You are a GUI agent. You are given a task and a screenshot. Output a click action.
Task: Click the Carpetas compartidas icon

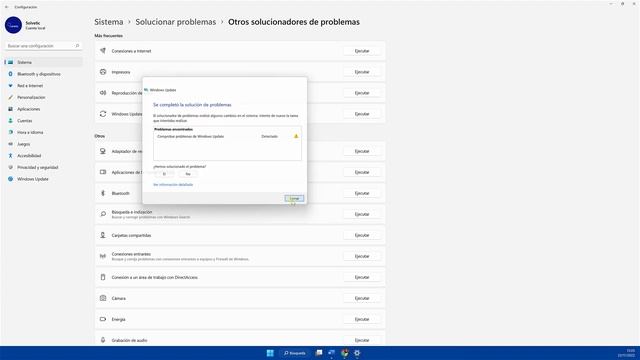pyautogui.click(x=103, y=236)
